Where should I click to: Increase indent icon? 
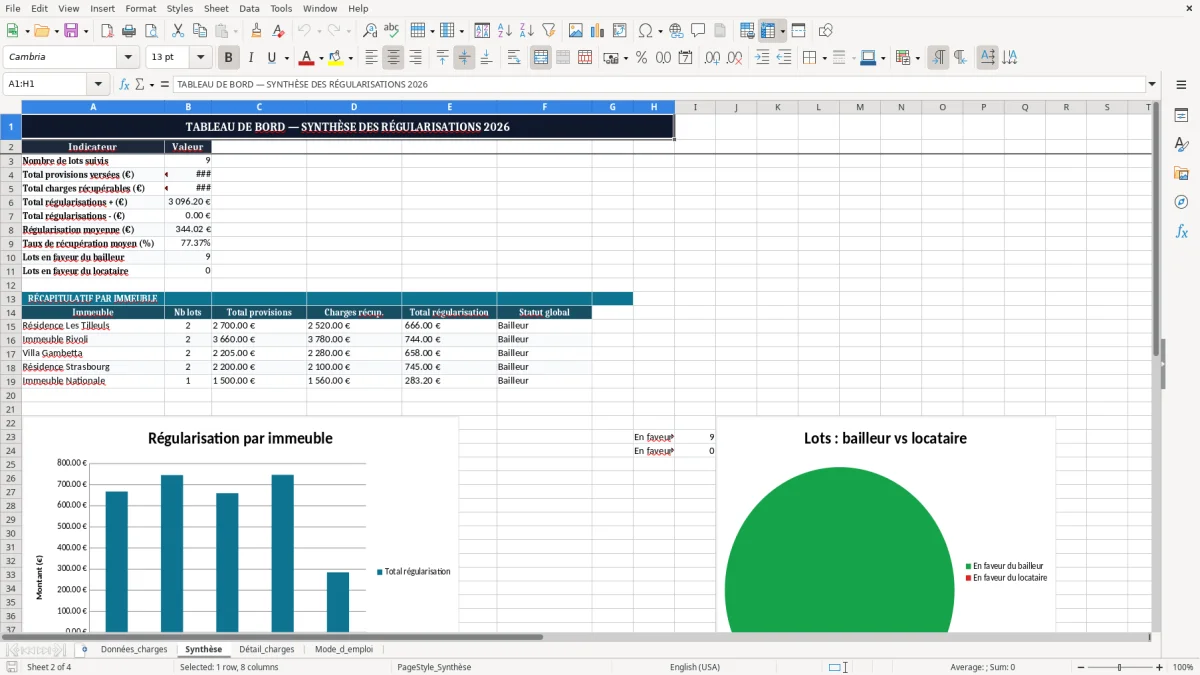click(x=762, y=58)
